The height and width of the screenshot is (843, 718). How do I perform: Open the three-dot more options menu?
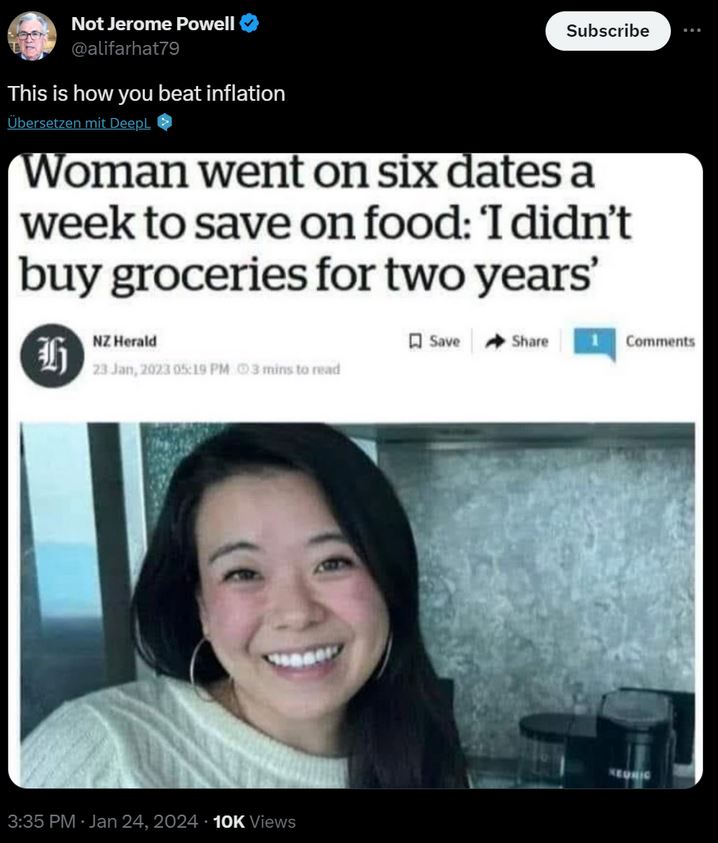[692, 31]
